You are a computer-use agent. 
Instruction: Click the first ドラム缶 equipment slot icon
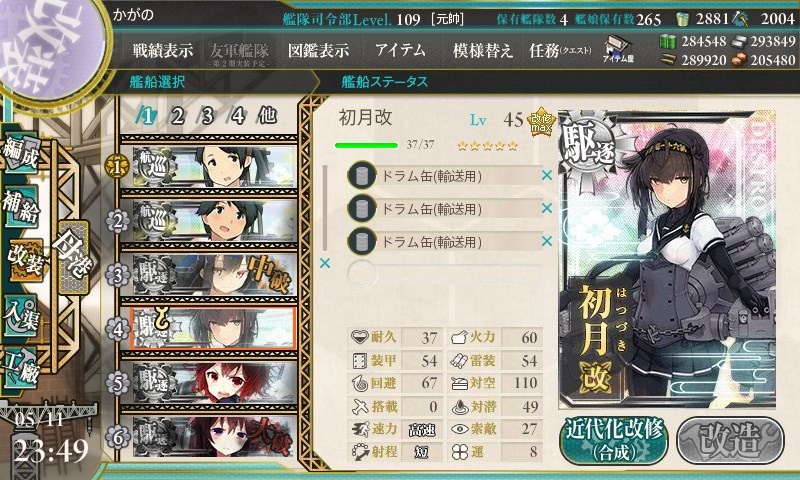(362, 175)
